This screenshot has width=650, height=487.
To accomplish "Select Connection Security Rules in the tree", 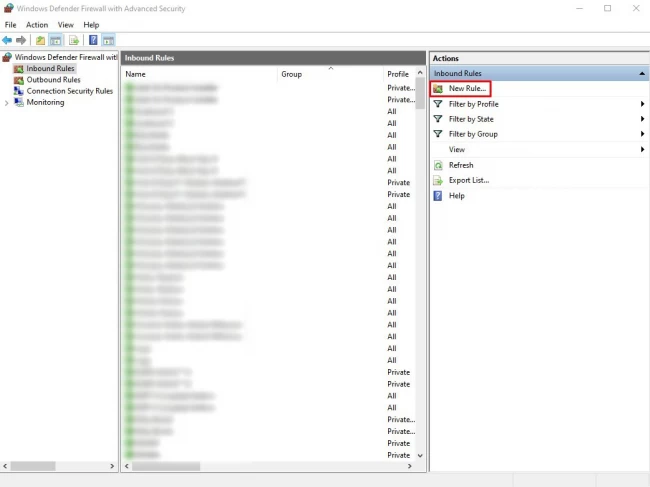I will tap(70, 91).
